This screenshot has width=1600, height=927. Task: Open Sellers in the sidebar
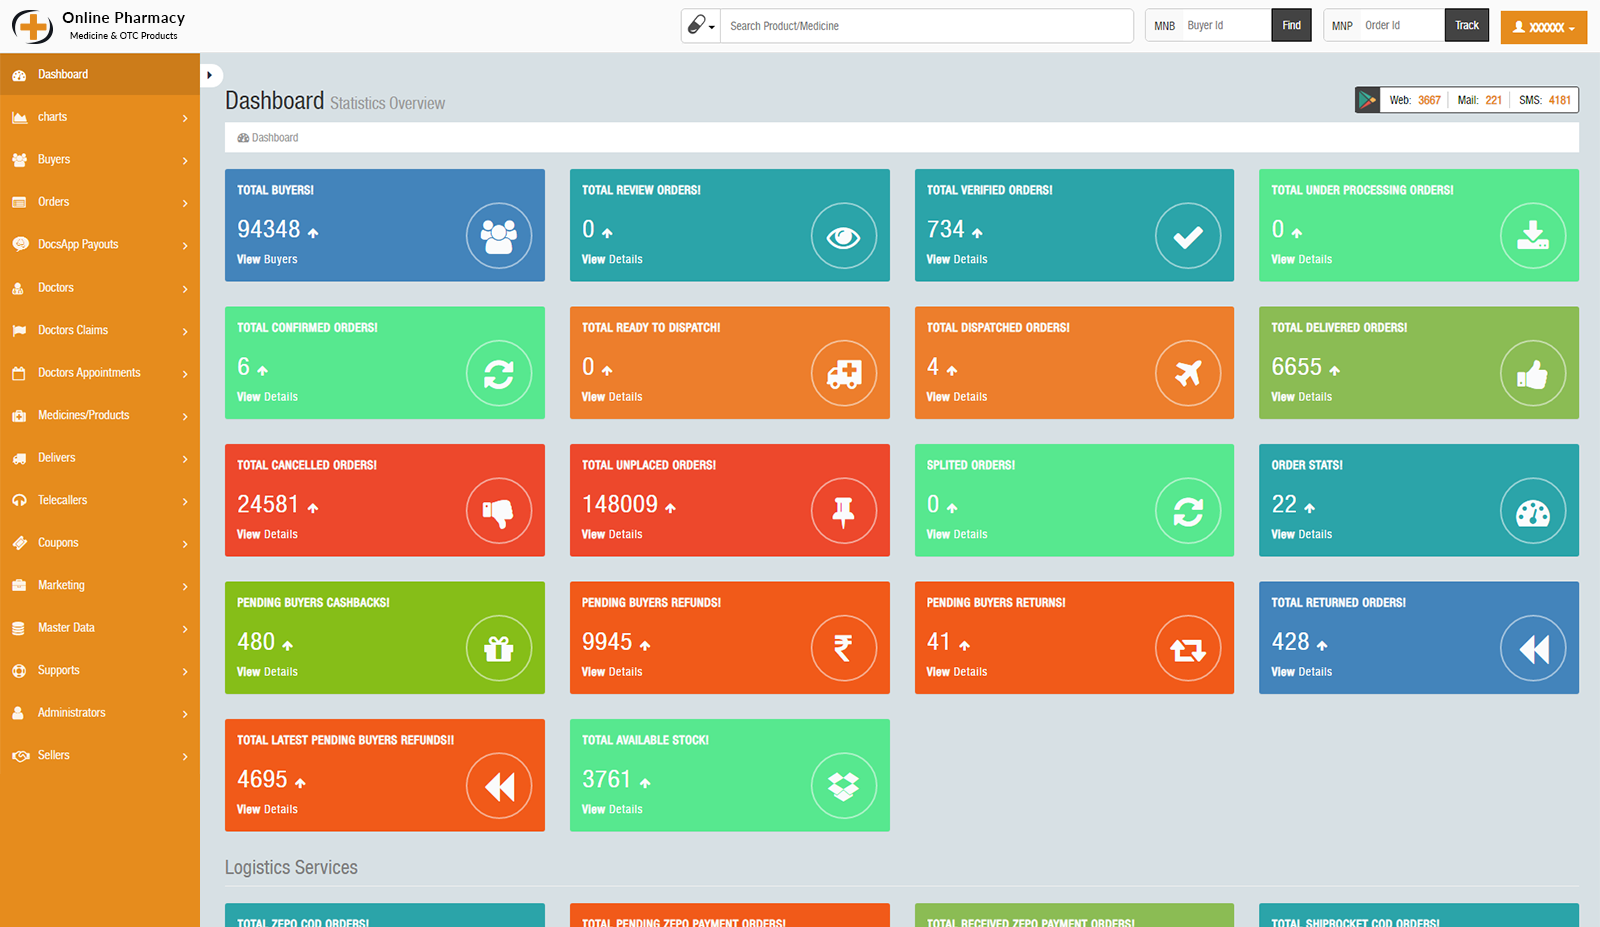[x=100, y=755]
